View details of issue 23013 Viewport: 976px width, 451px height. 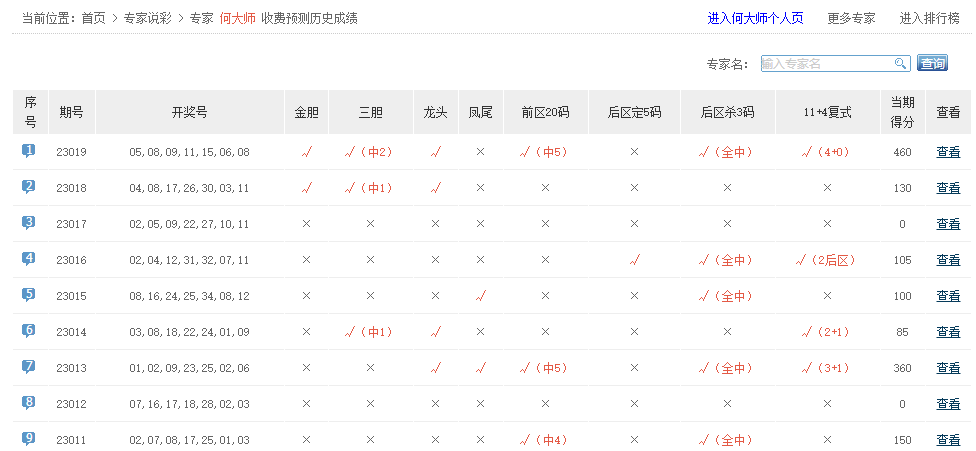[948, 368]
